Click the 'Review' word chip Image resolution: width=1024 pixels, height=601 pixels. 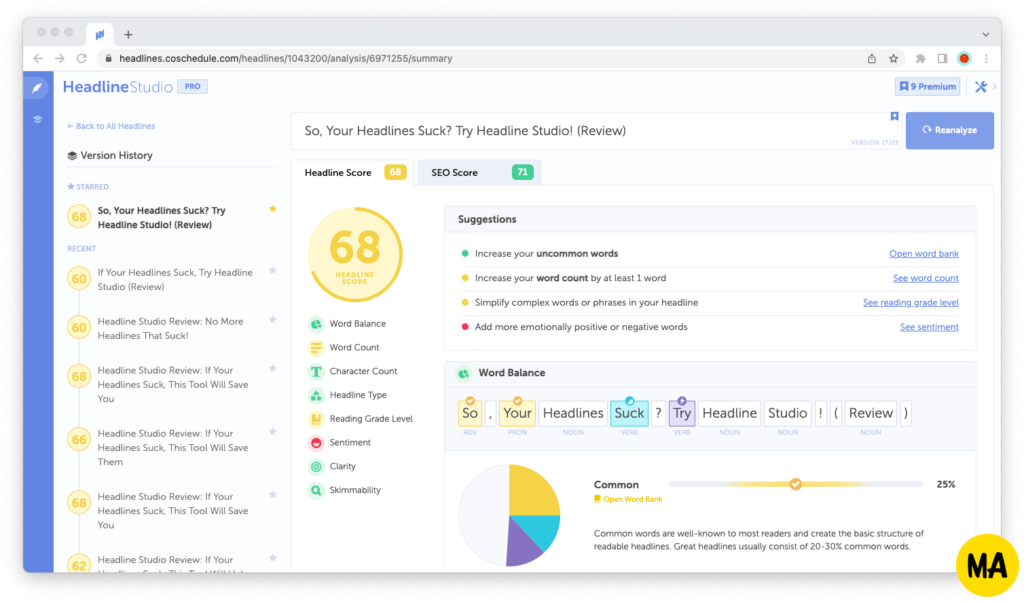[x=871, y=413]
